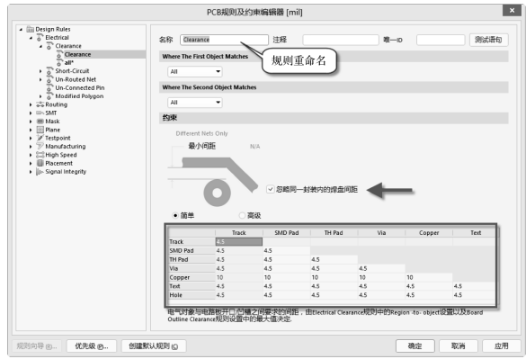Toggle ignore pad clearance within same footprint checkbox

[270, 189]
